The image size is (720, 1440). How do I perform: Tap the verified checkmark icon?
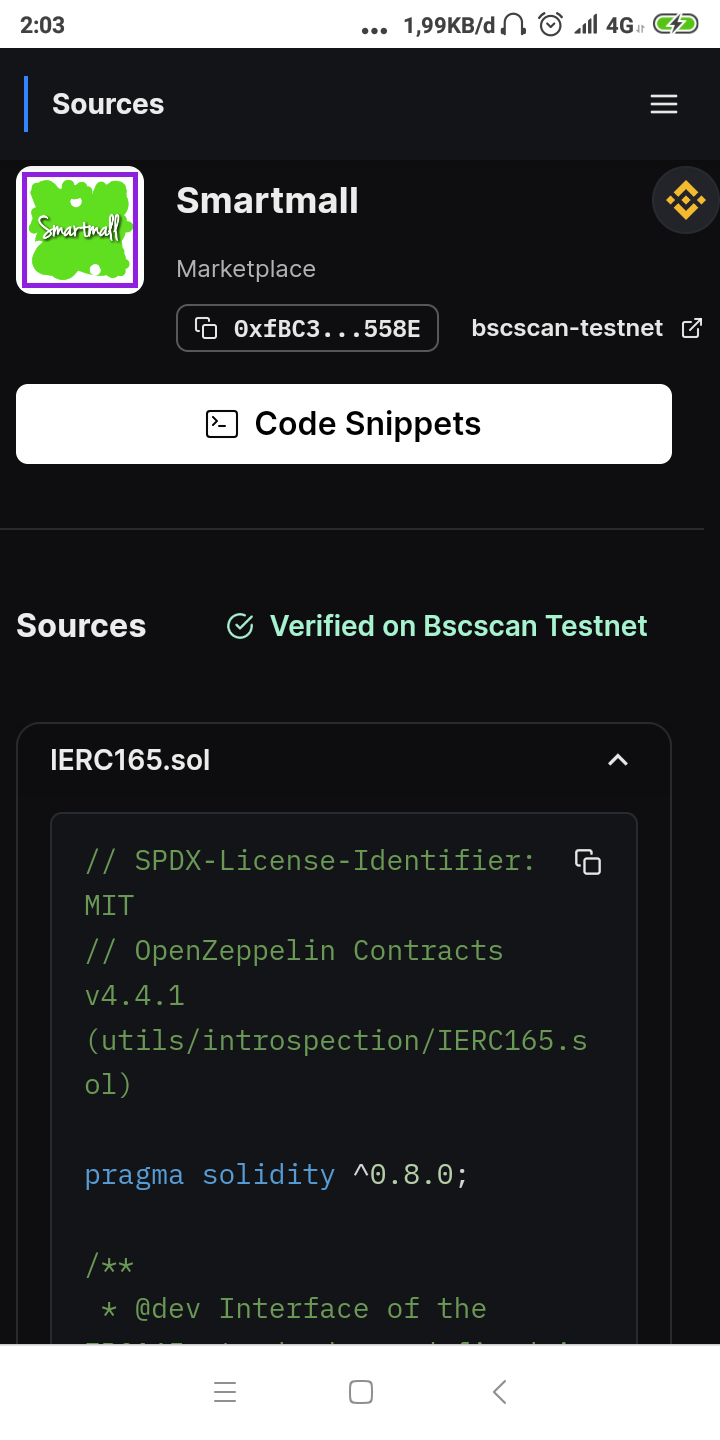[x=240, y=626]
